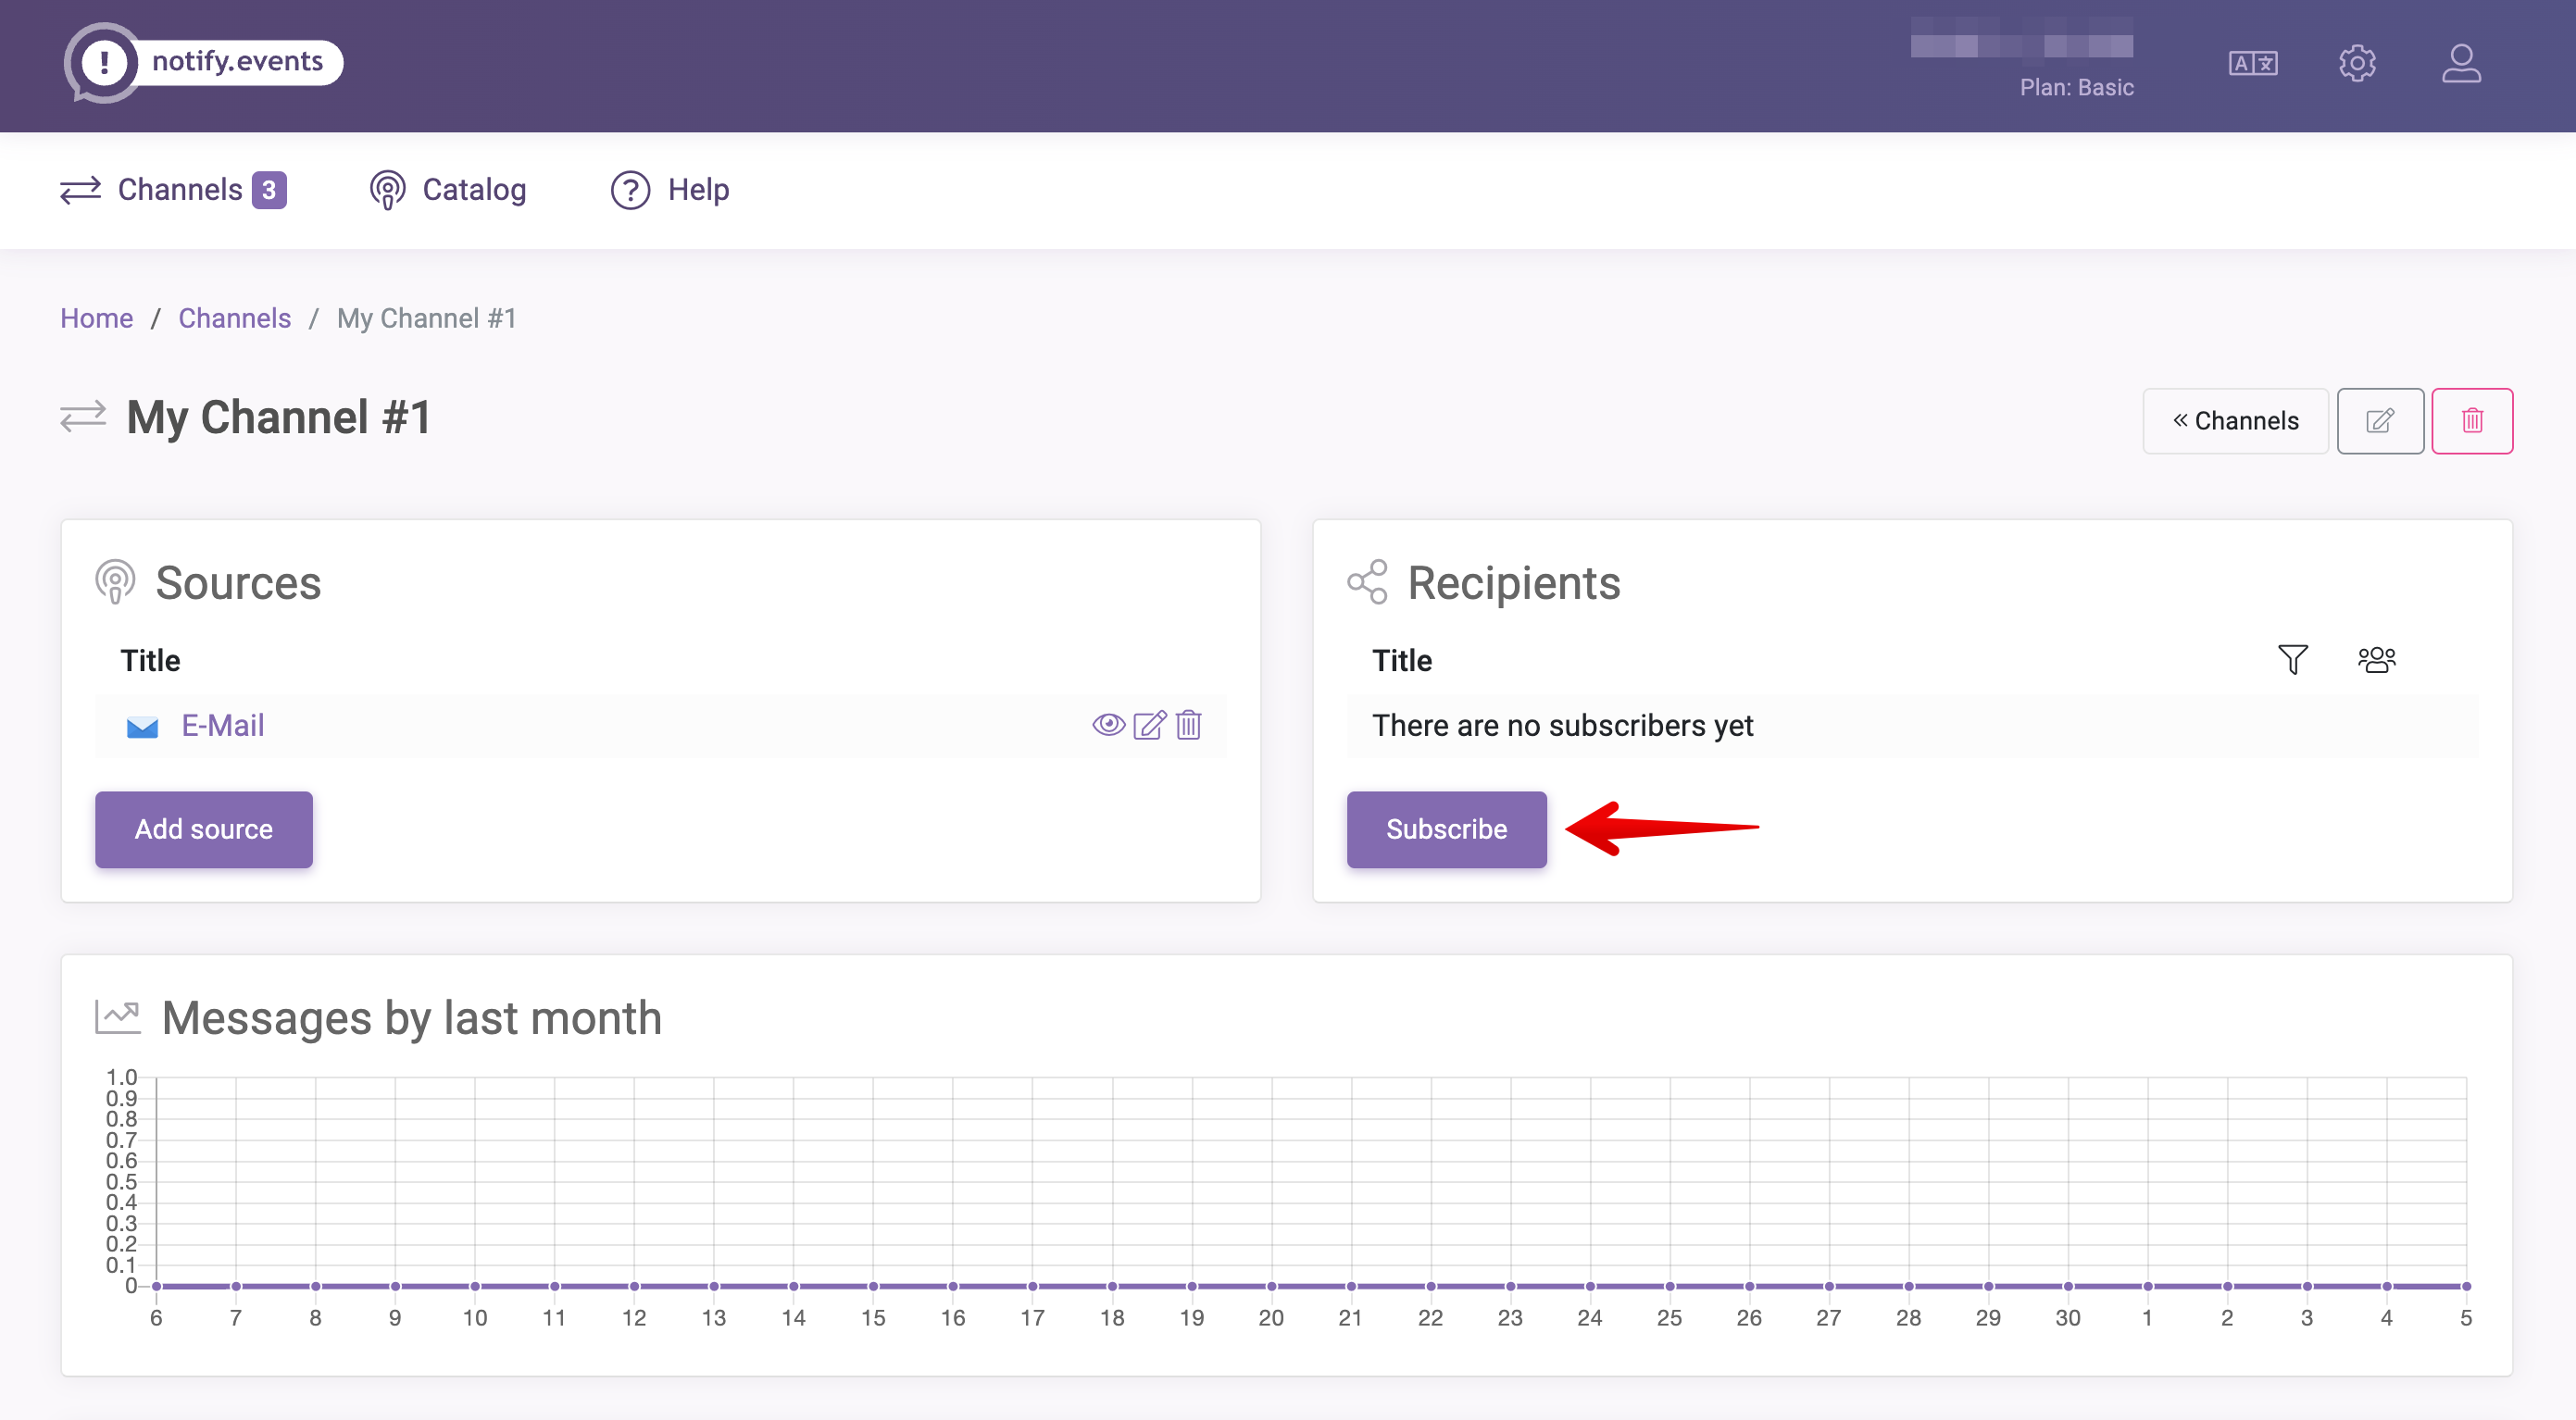Select the Channels menu item
2576x1420 pixels.
pyautogui.click(x=175, y=189)
